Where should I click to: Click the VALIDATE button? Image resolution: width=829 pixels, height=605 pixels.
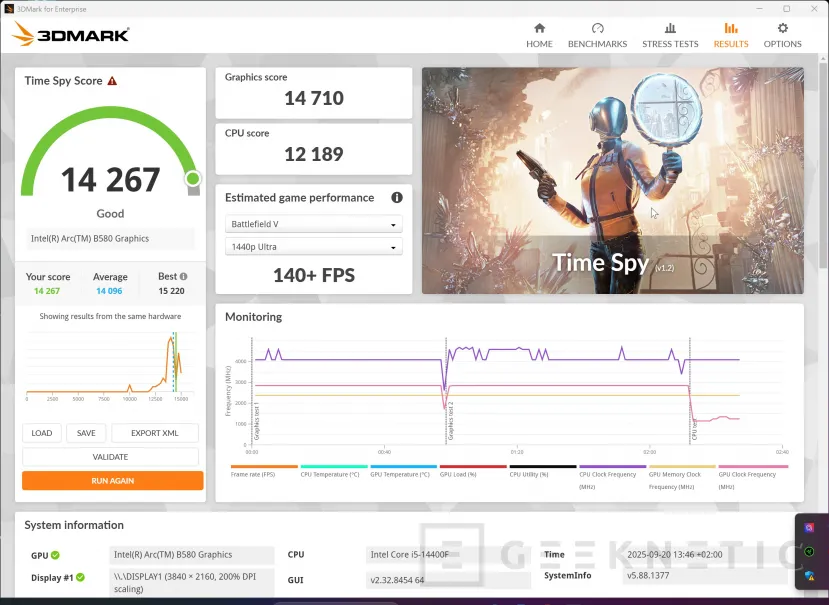[x=111, y=456]
